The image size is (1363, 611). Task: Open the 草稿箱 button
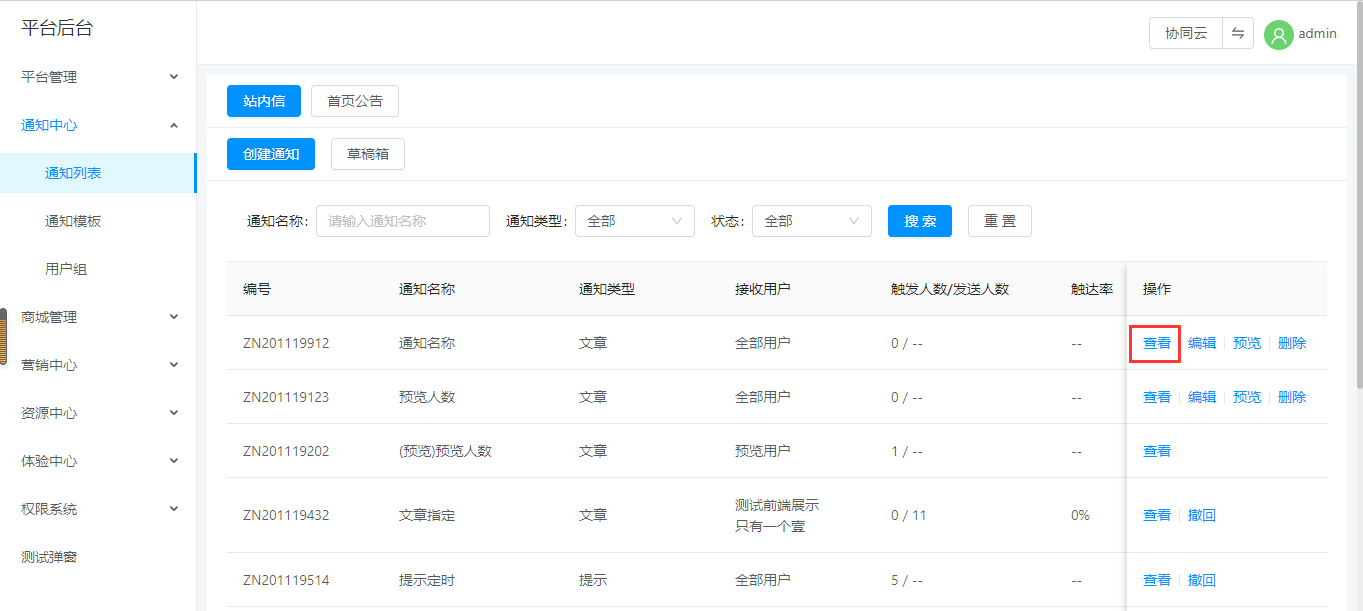click(x=368, y=154)
